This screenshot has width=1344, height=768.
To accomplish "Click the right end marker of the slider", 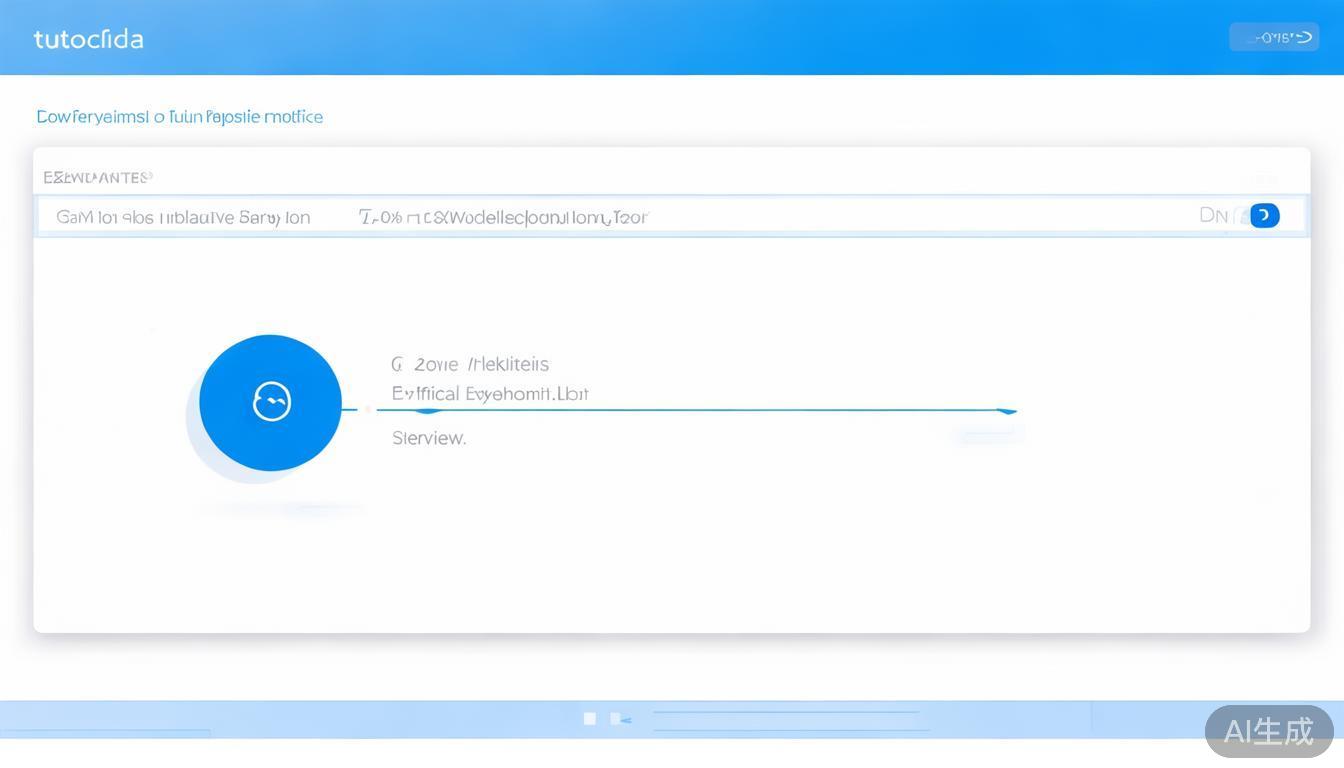I will point(1006,410).
